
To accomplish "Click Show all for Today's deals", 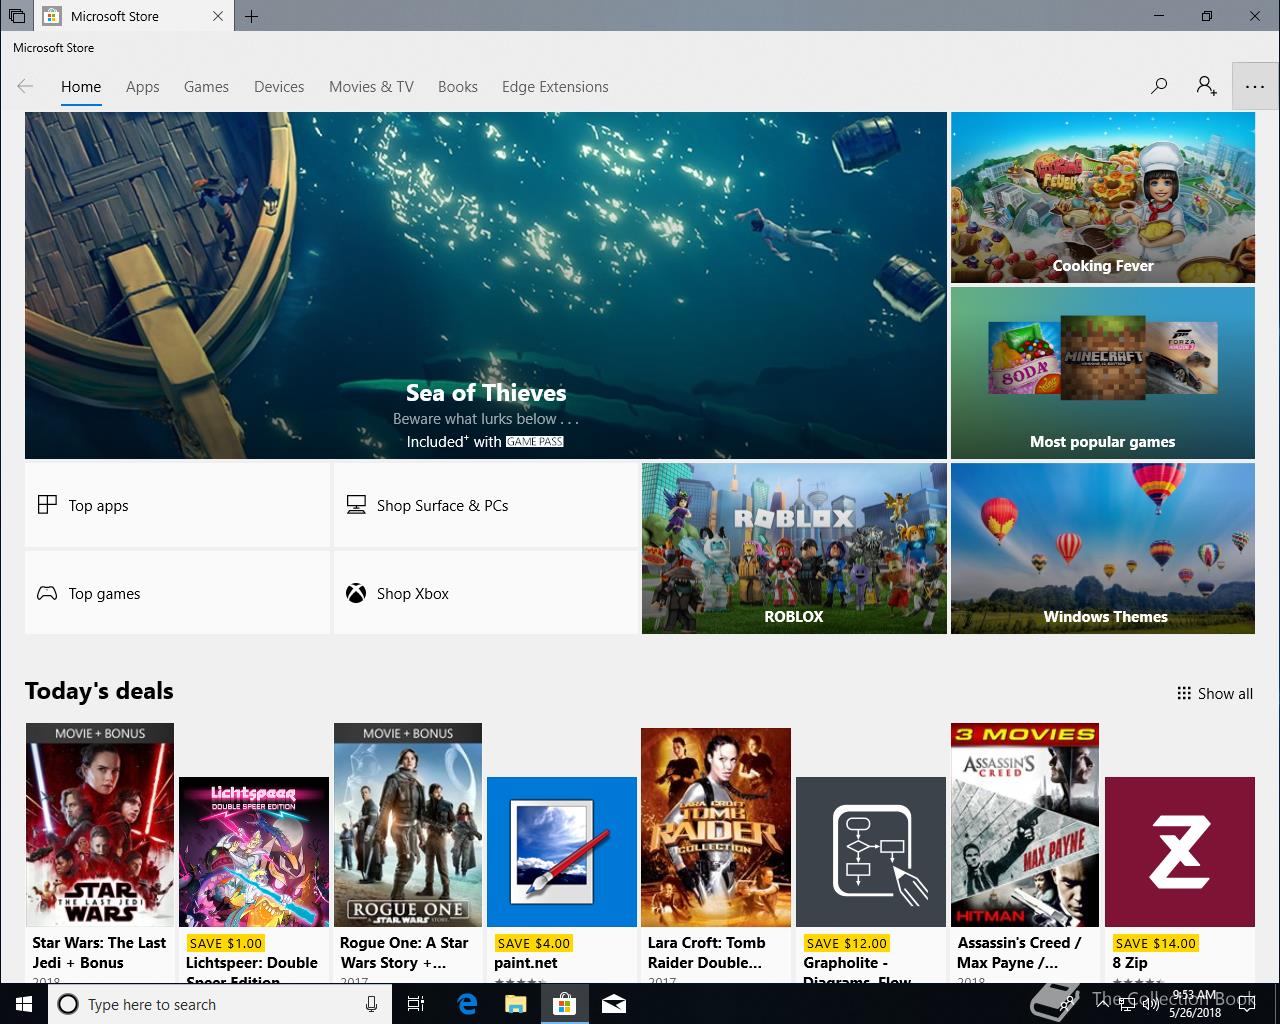I will (1215, 693).
